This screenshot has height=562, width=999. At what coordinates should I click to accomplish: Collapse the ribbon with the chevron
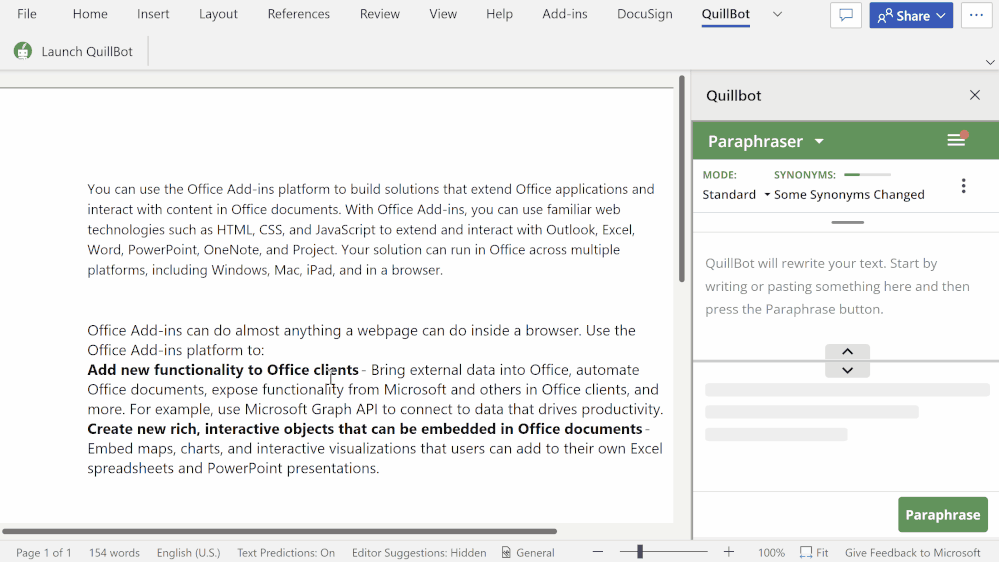(x=989, y=62)
